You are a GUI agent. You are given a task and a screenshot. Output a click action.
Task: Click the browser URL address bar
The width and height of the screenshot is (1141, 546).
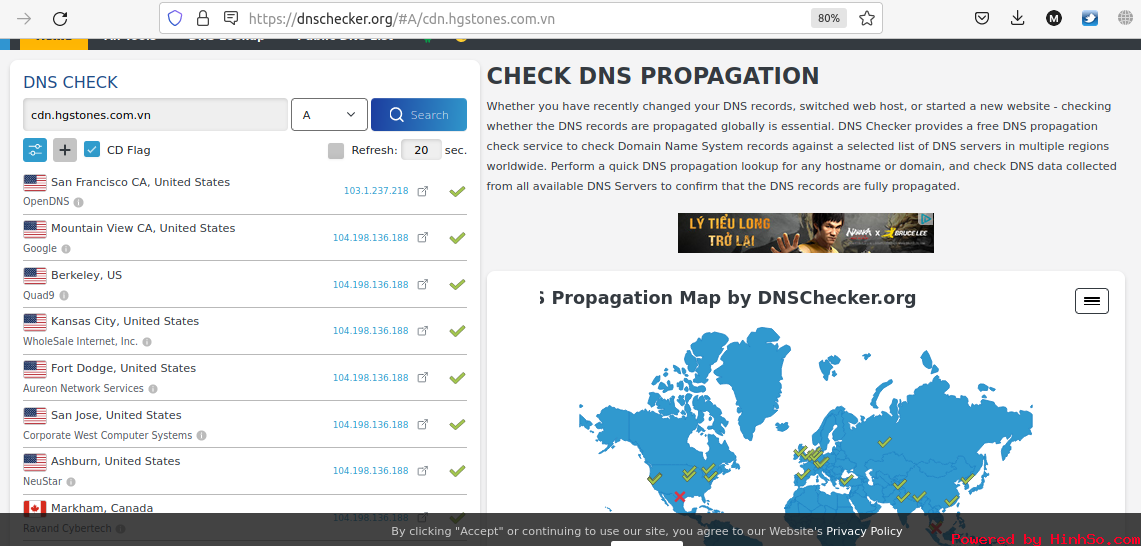520,19
